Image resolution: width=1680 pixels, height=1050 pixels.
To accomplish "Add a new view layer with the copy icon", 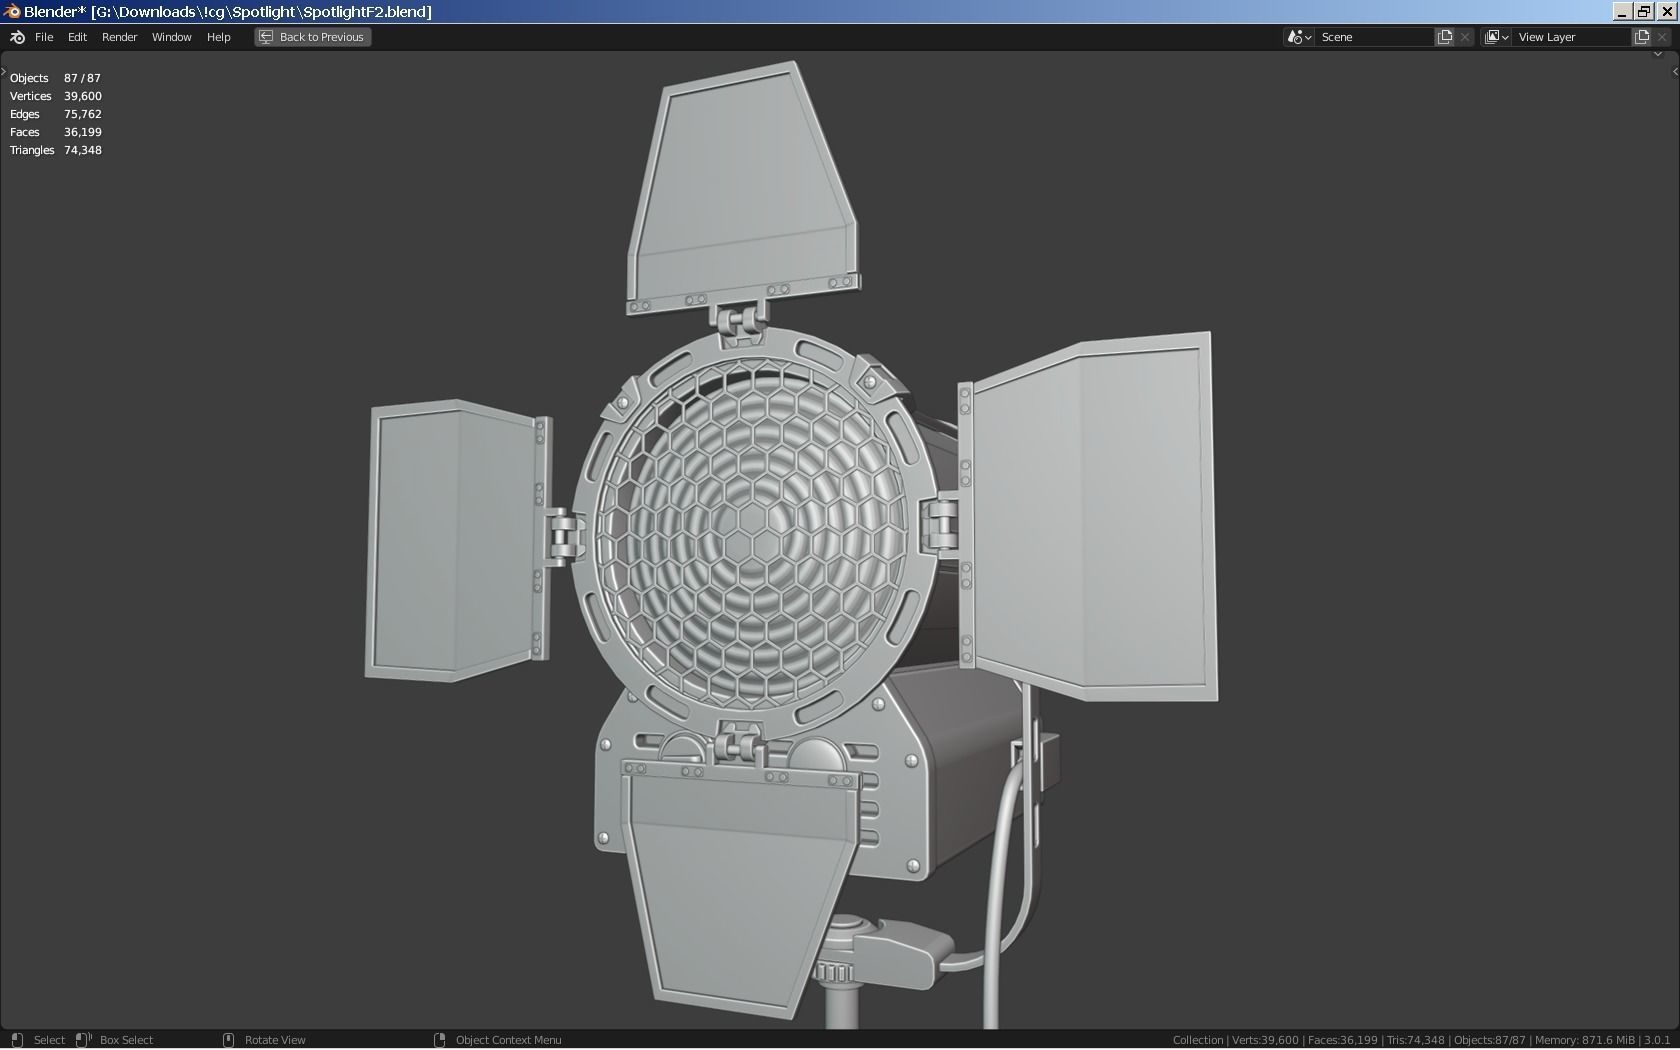I will click(x=1642, y=37).
